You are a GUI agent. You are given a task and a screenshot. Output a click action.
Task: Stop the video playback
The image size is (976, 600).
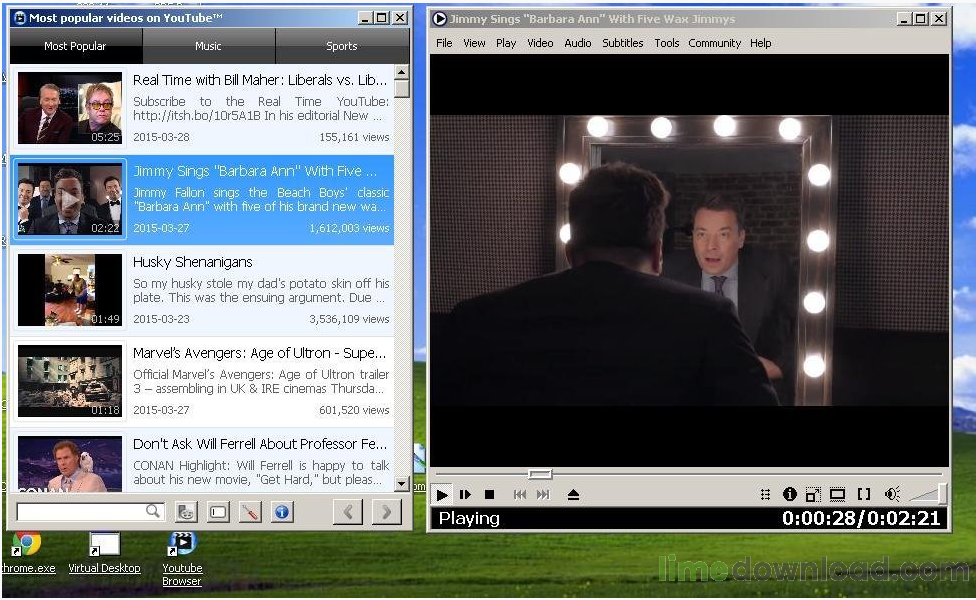(x=489, y=495)
